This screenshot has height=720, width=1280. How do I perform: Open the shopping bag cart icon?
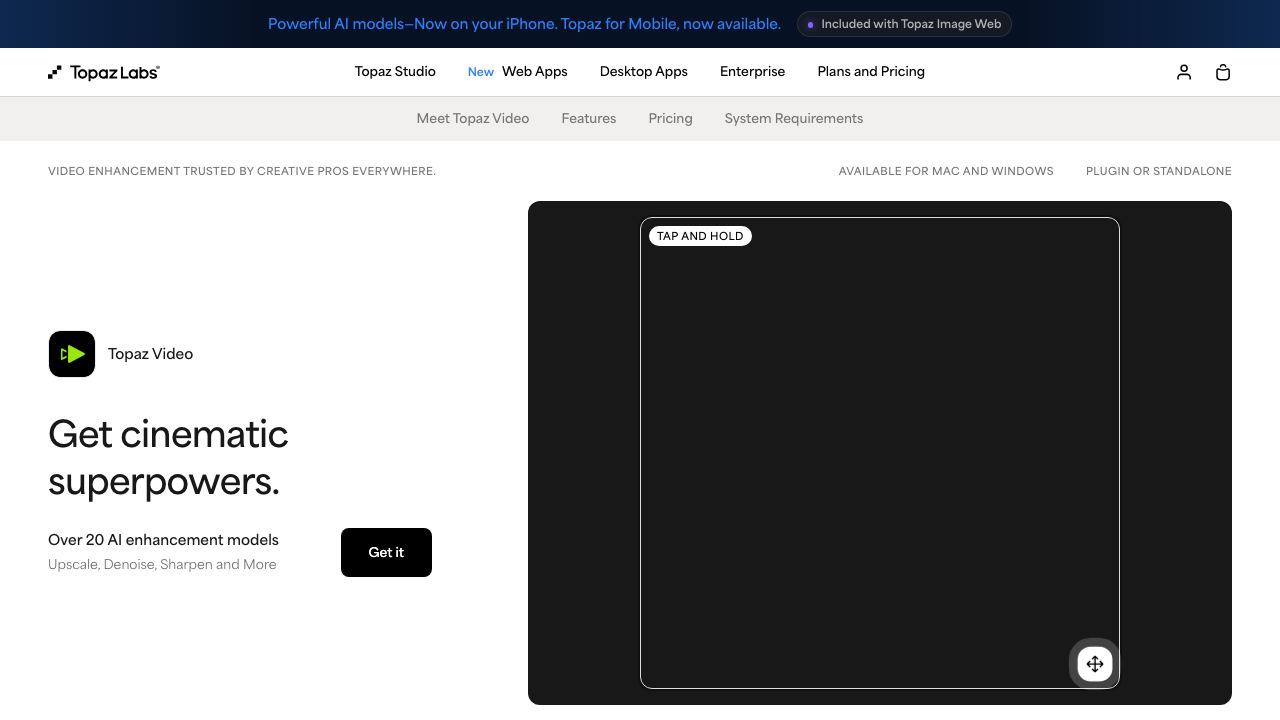1223,72
